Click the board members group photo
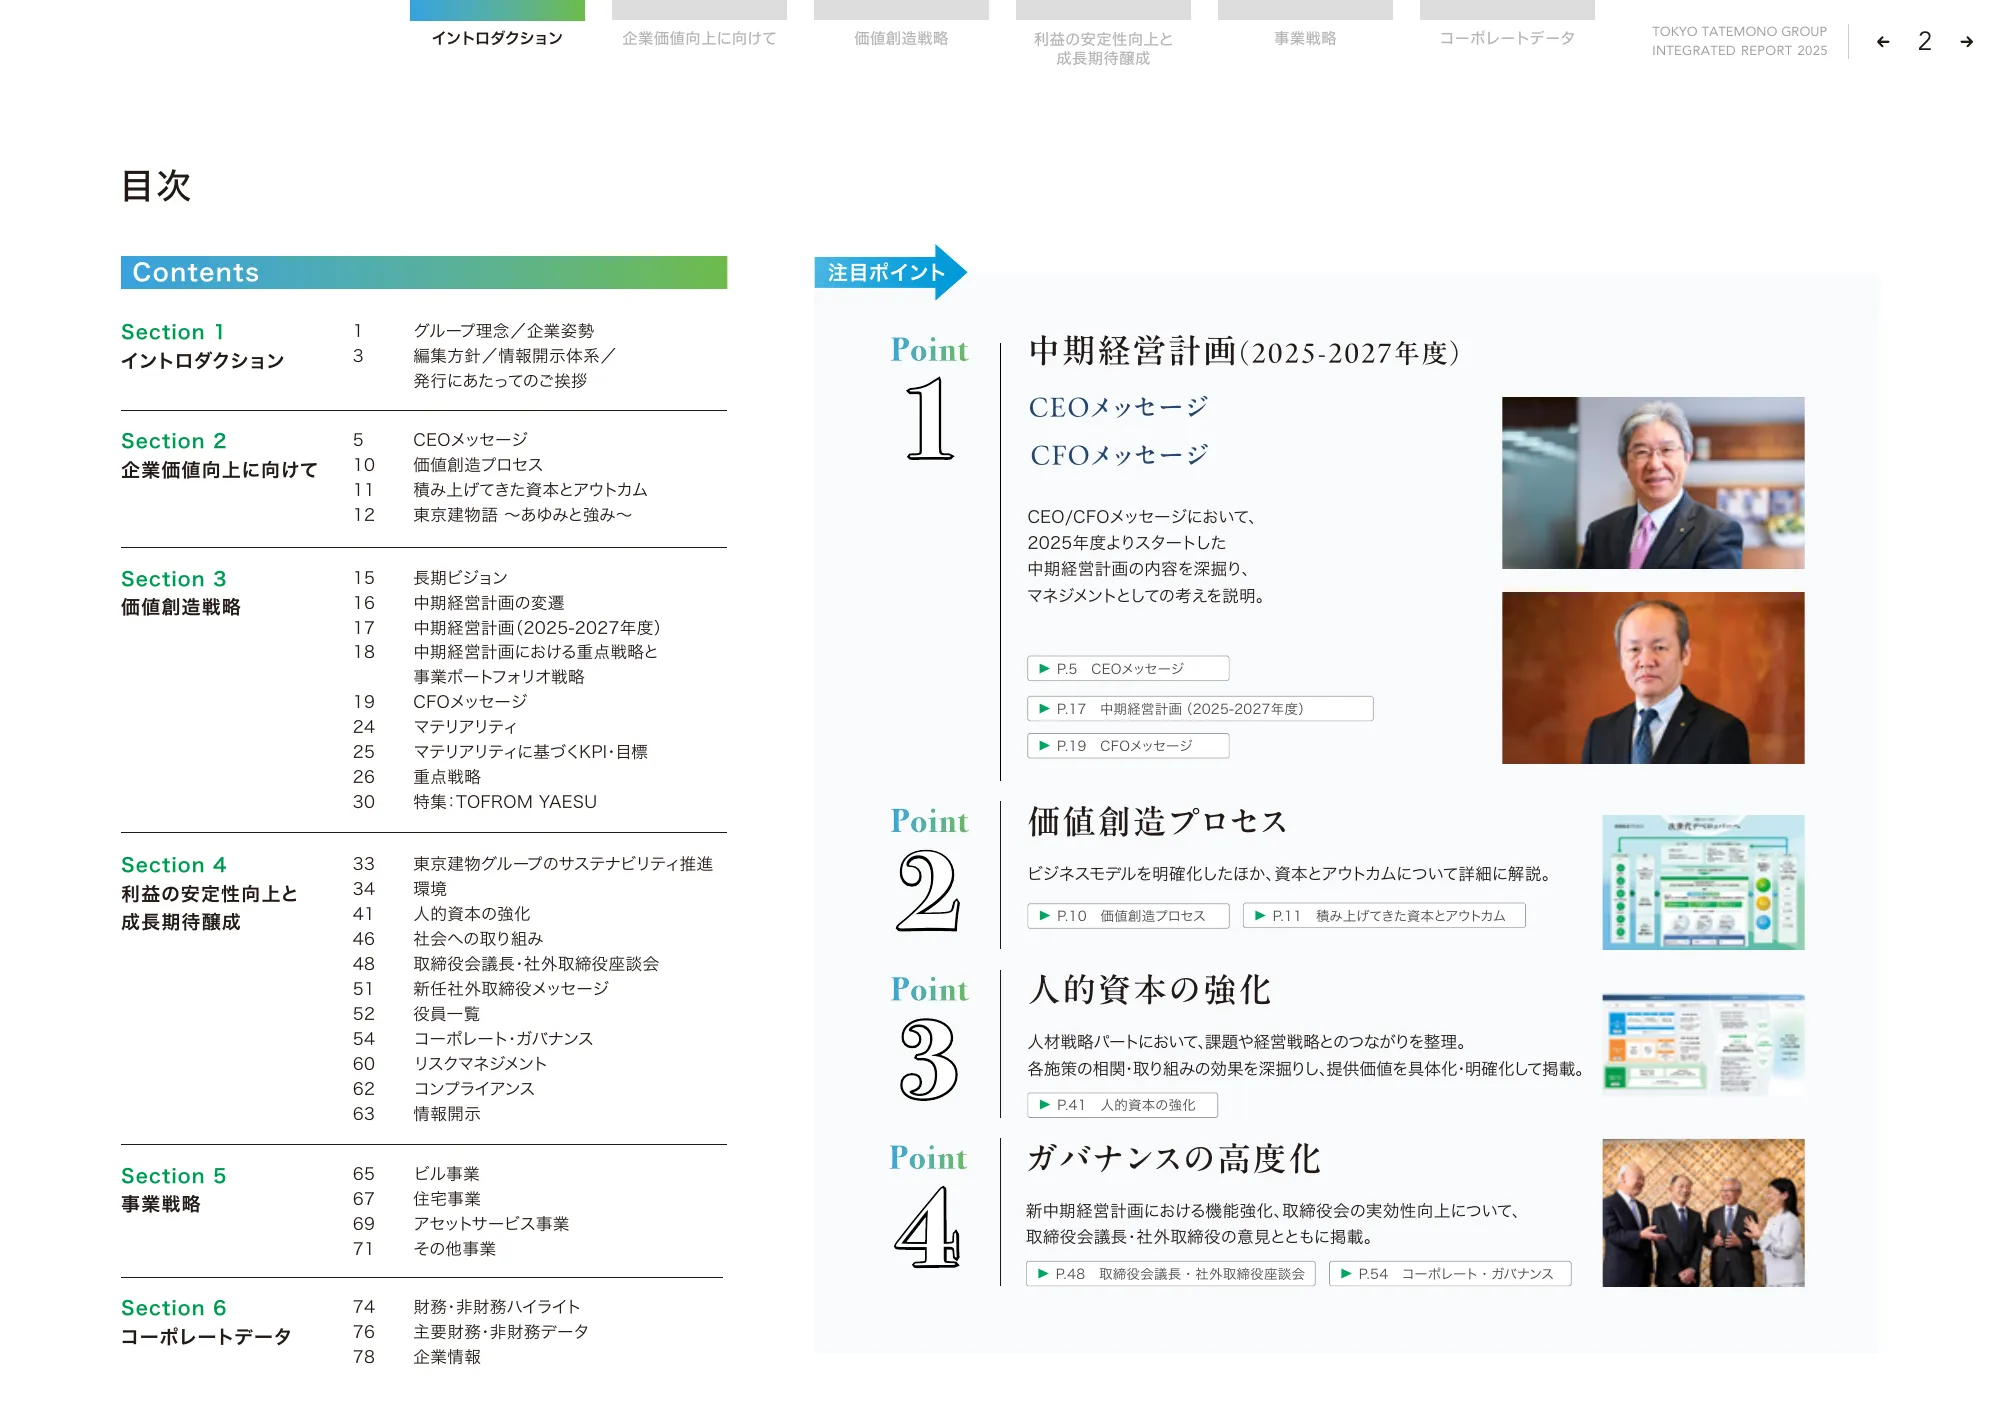The image size is (2000, 1415). (x=1703, y=1212)
